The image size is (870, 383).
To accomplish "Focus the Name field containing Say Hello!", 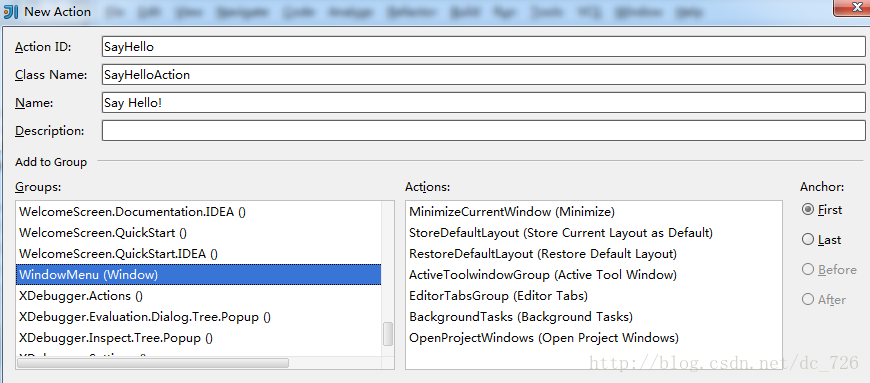I will click(484, 103).
